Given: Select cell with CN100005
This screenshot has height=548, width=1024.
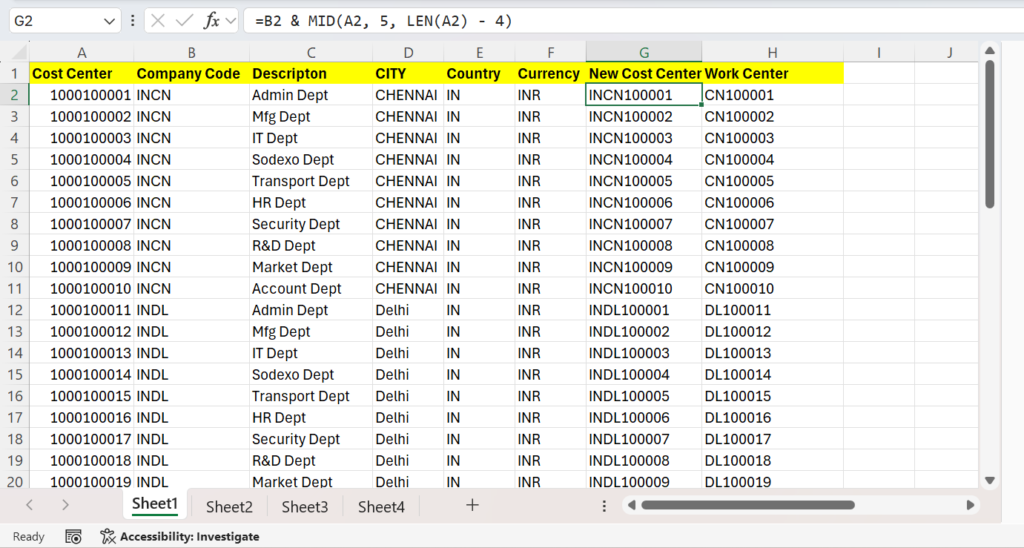Looking at the screenshot, I should [x=772, y=181].
